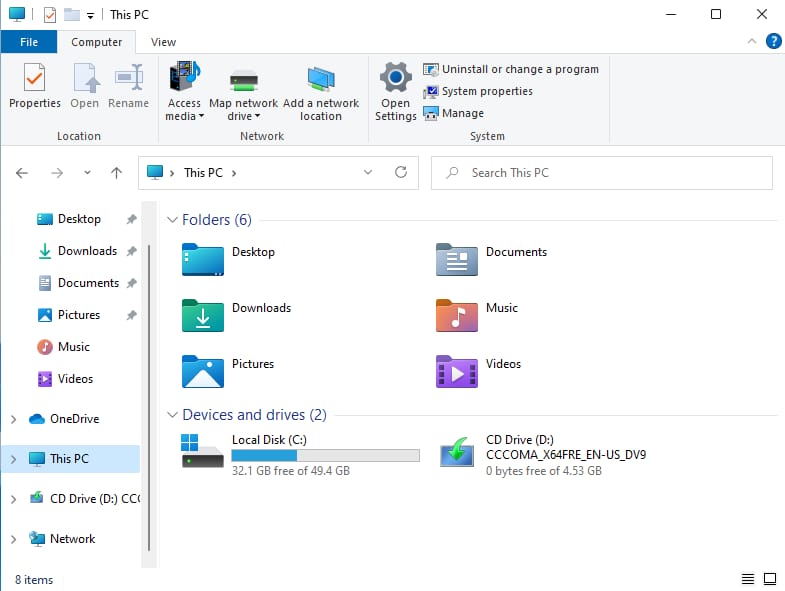The image size is (785, 591).
Task: Collapse the ribbon with the caret arrow
Action: [753, 42]
